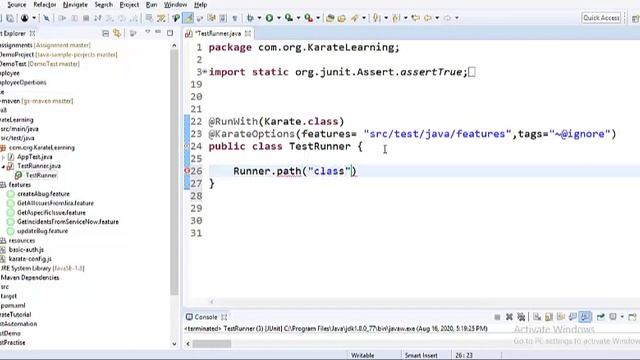
Task: Click the Save All toolbar icon
Action: point(9,18)
